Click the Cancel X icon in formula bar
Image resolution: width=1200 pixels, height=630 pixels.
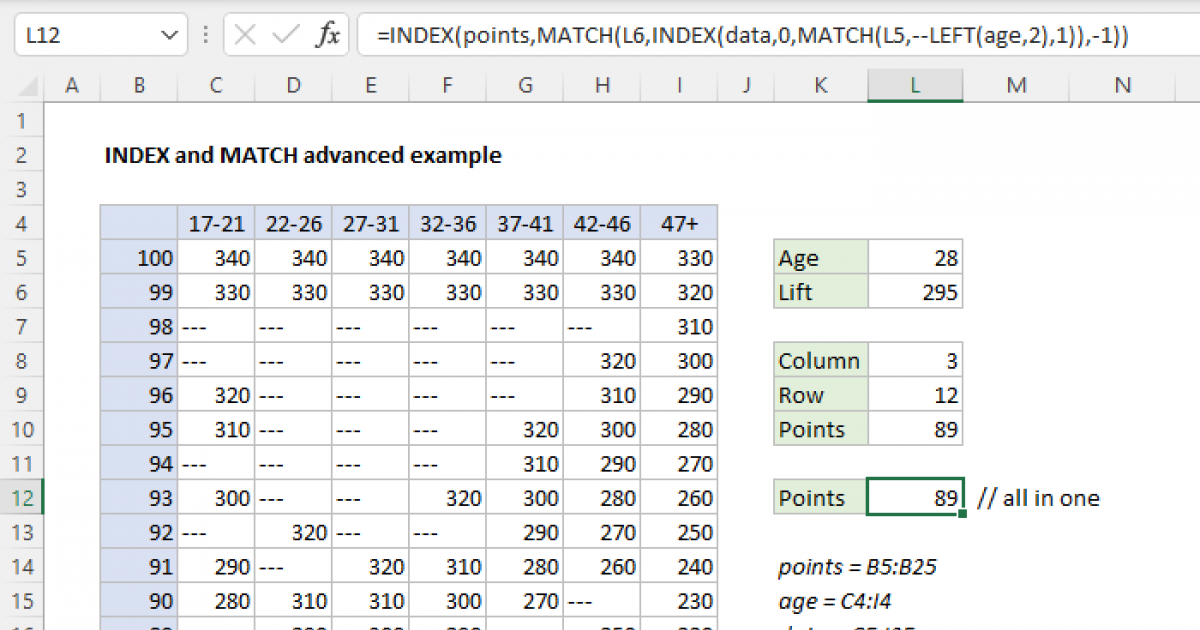[x=243, y=34]
